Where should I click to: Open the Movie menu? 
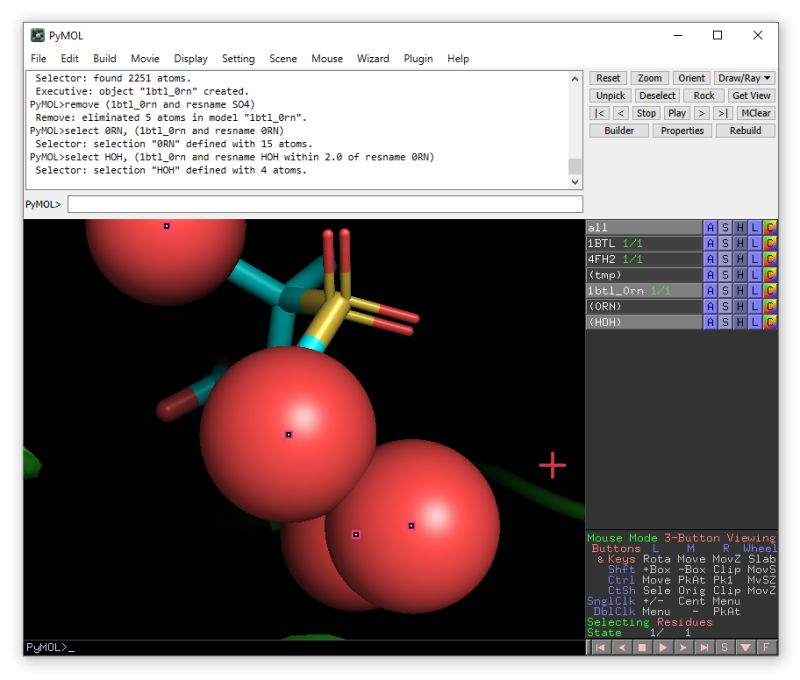(x=145, y=59)
